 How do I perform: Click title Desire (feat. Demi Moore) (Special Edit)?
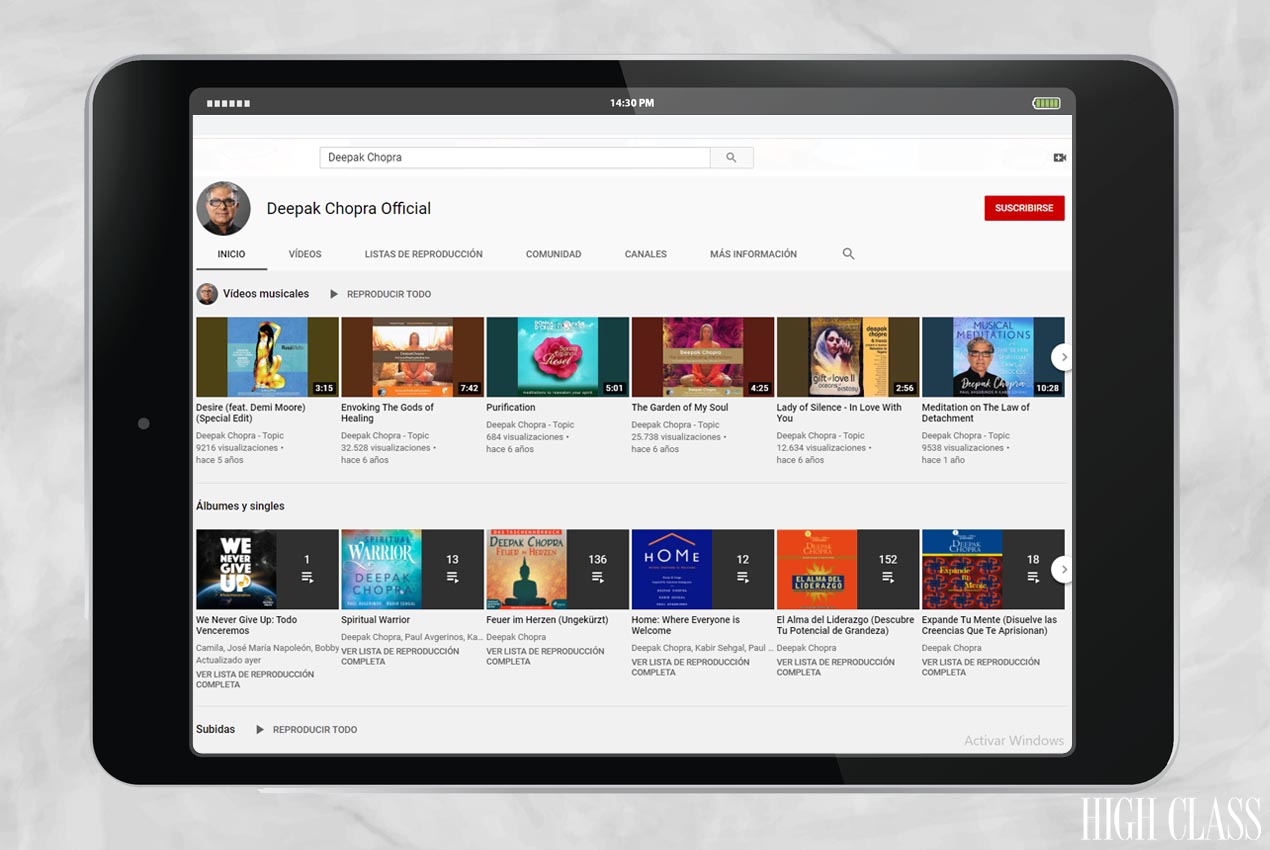[x=251, y=413]
